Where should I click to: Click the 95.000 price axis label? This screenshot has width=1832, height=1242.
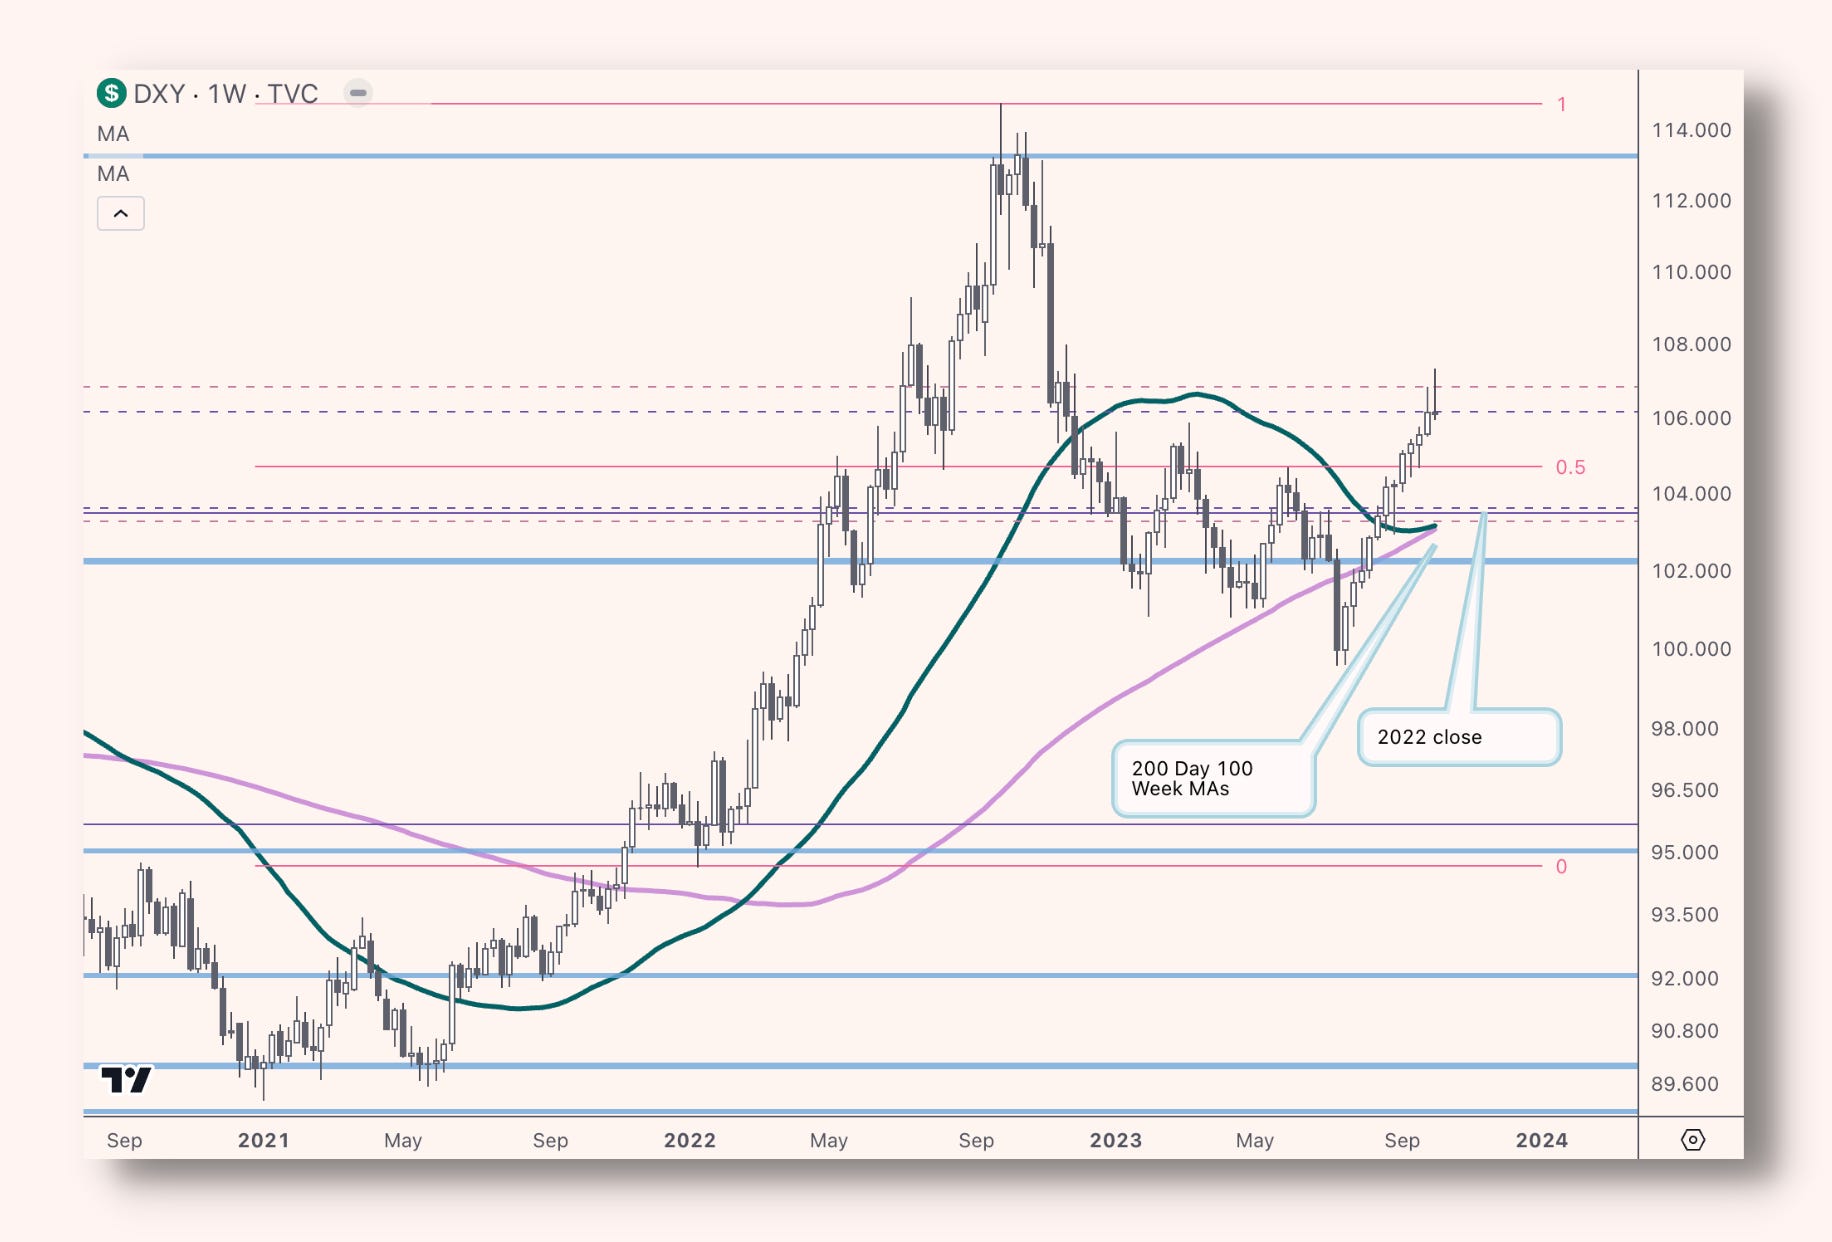click(1685, 853)
